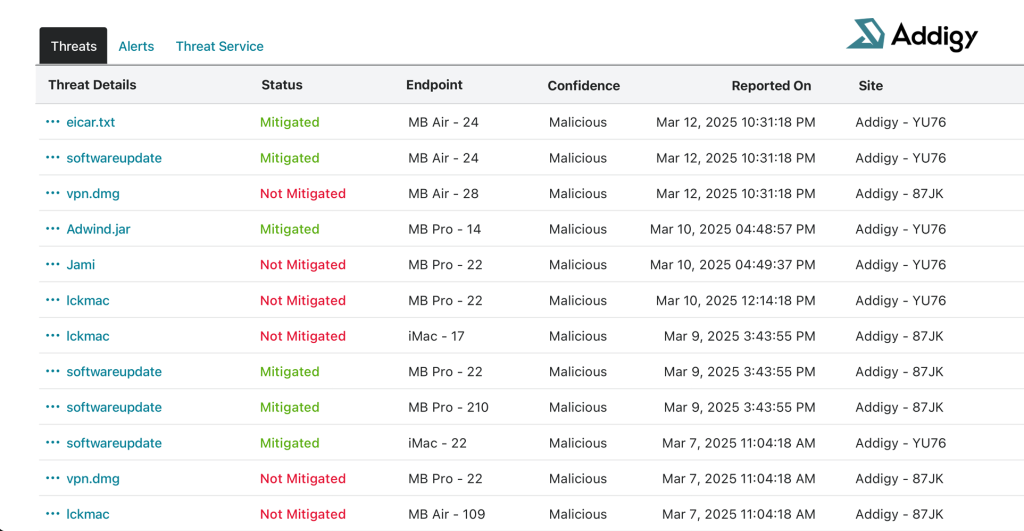This screenshot has height=531, width=1024.
Task: Expand actions for softwareupdate on iMac - 22
Action: coord(53,443)
